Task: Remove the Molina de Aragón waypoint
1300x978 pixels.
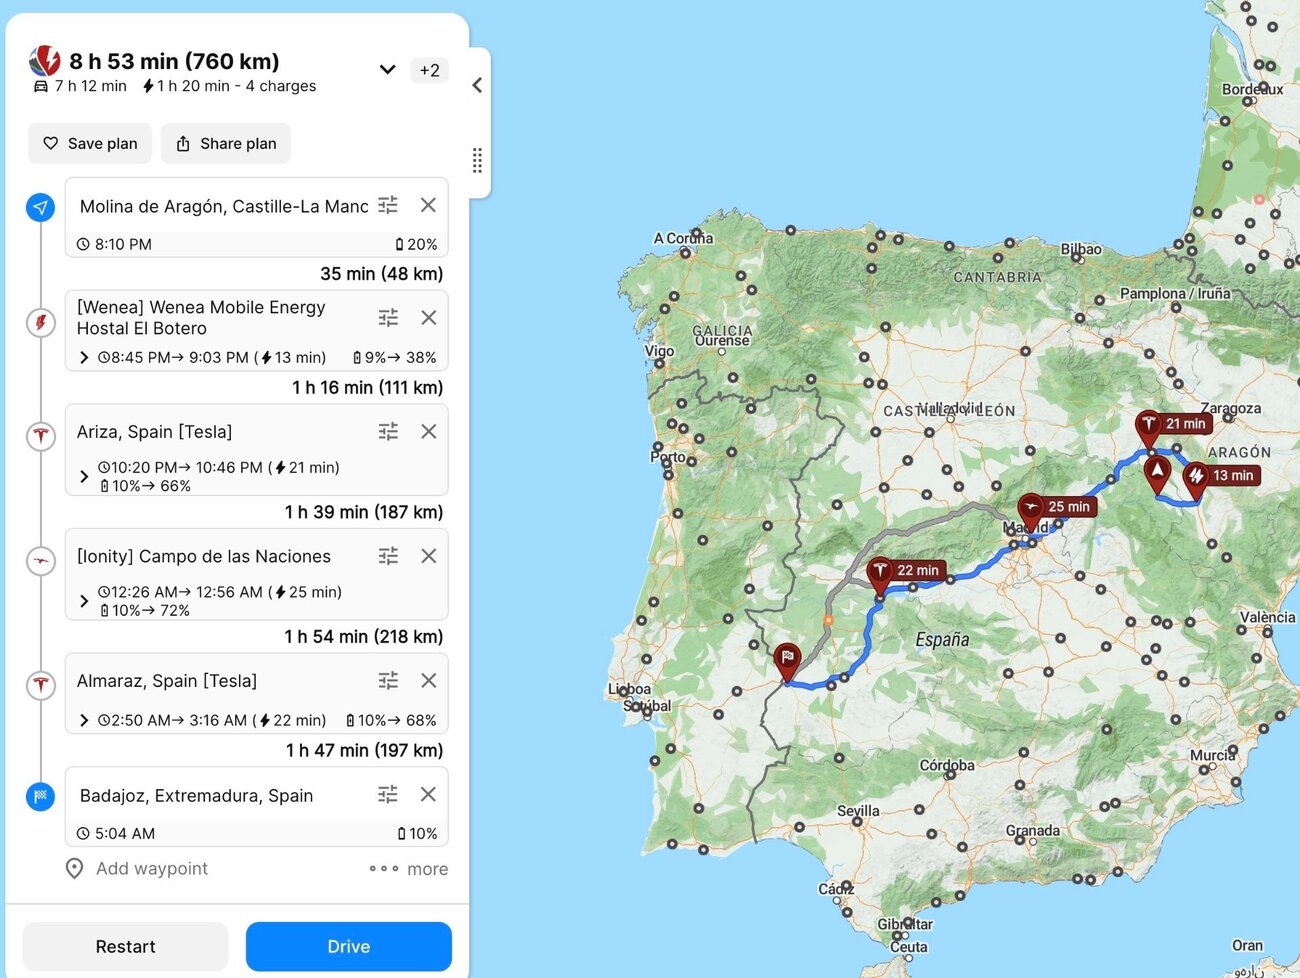Action: pyautogui.click(x=428, y=205)
